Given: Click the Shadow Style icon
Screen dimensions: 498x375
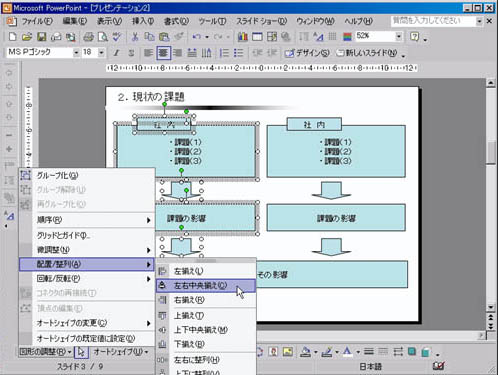Looking at the screenshot, I should (412, 352).
